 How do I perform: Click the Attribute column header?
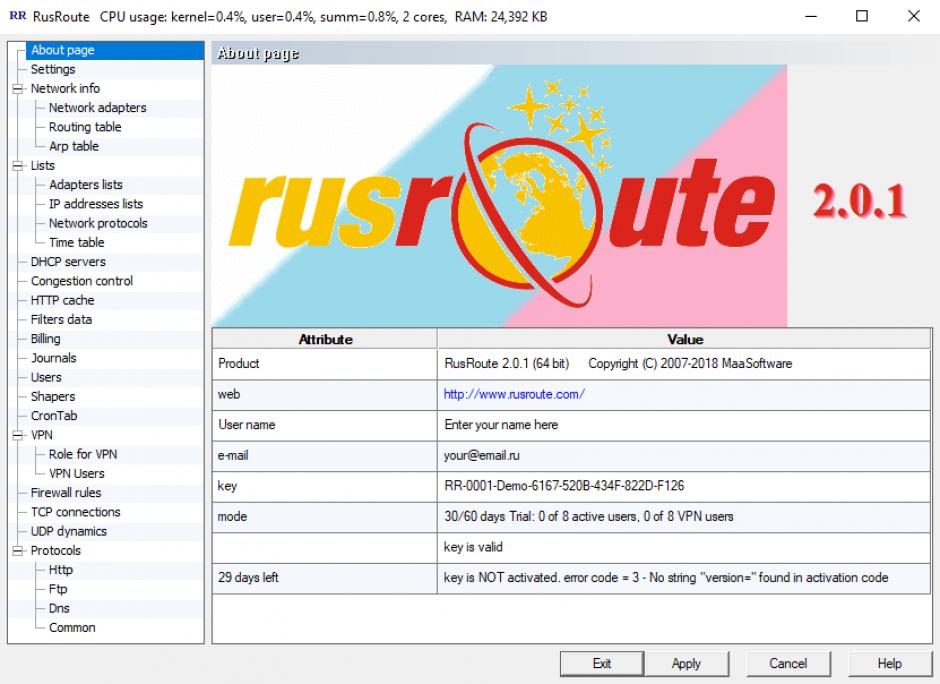[325, 339]
